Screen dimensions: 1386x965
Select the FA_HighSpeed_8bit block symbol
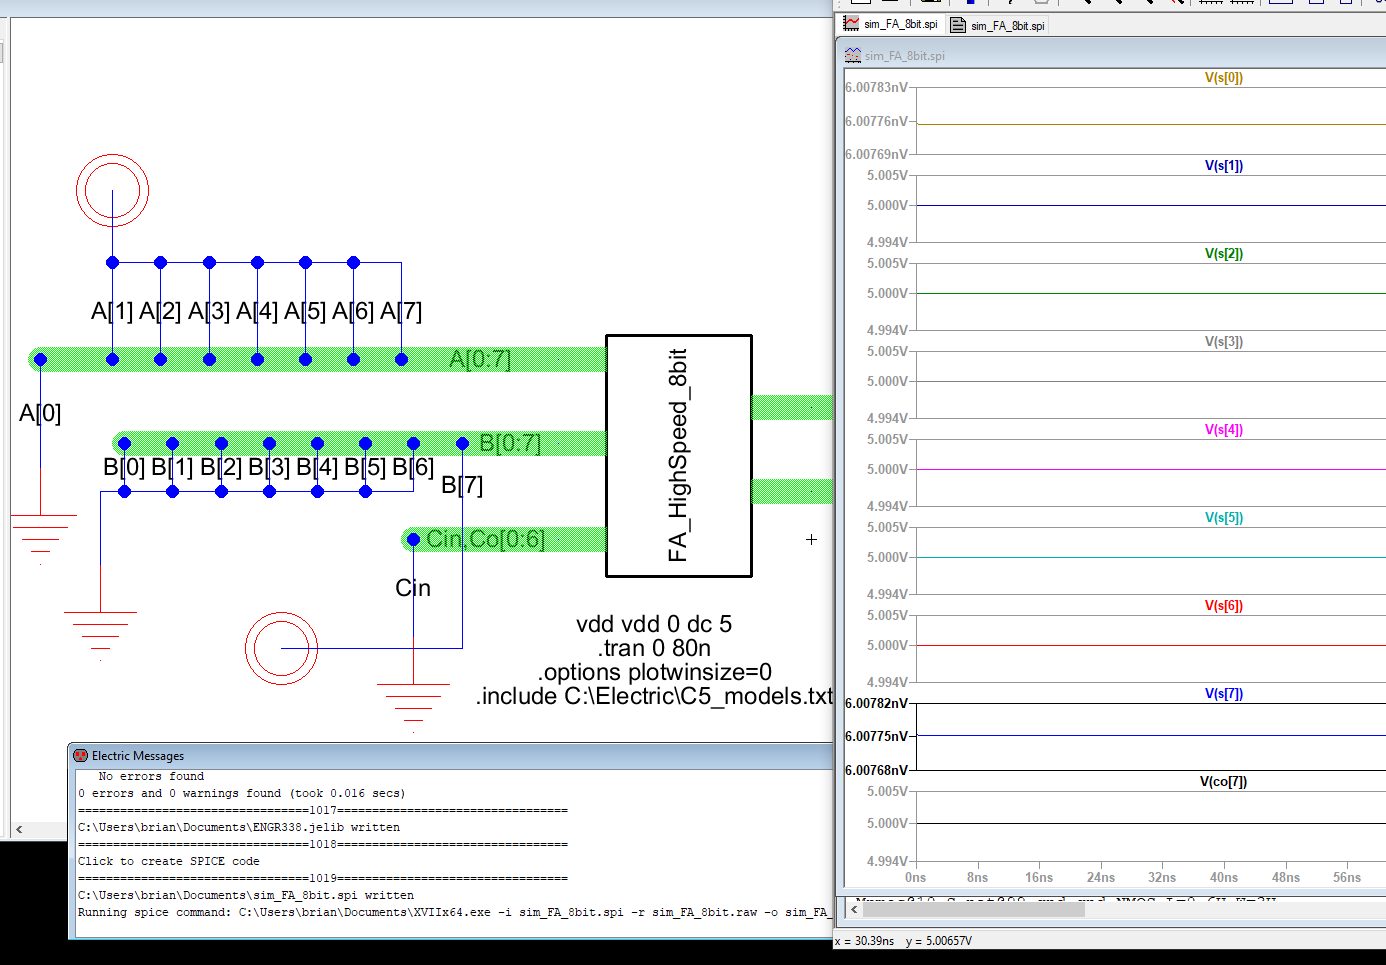tap(678, 456)
